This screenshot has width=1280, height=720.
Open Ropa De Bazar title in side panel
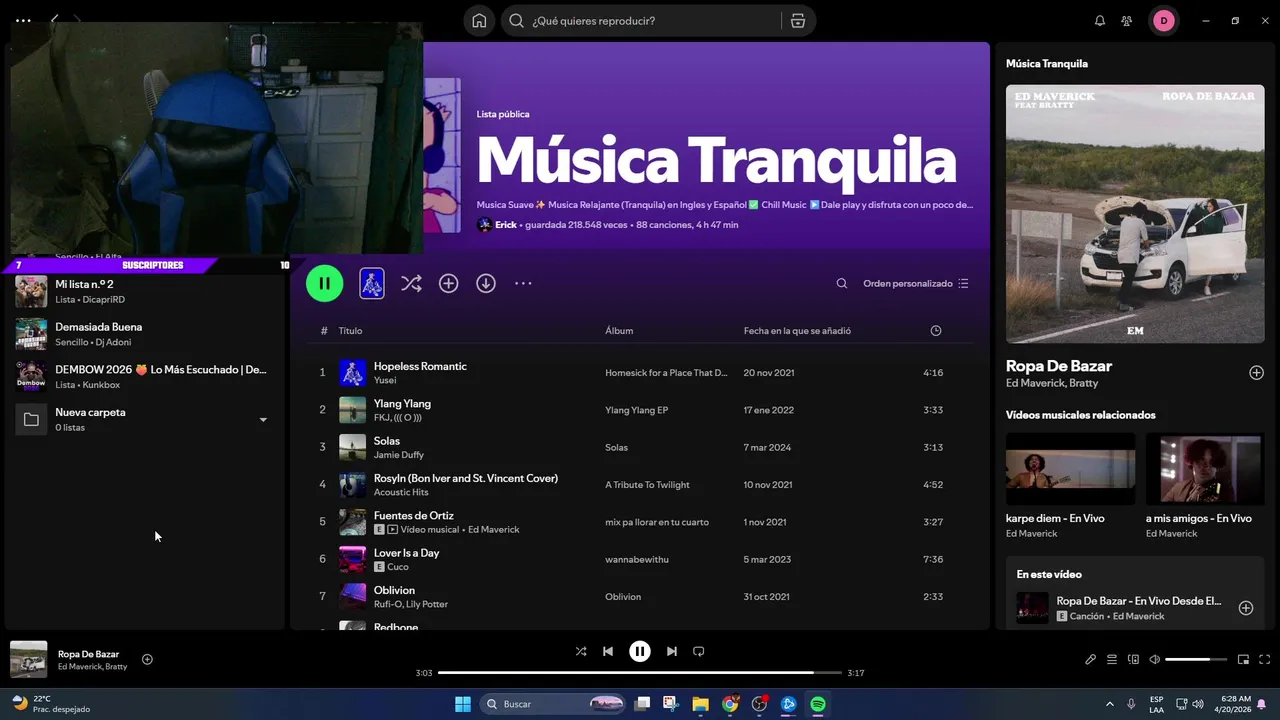(1059, 366)
